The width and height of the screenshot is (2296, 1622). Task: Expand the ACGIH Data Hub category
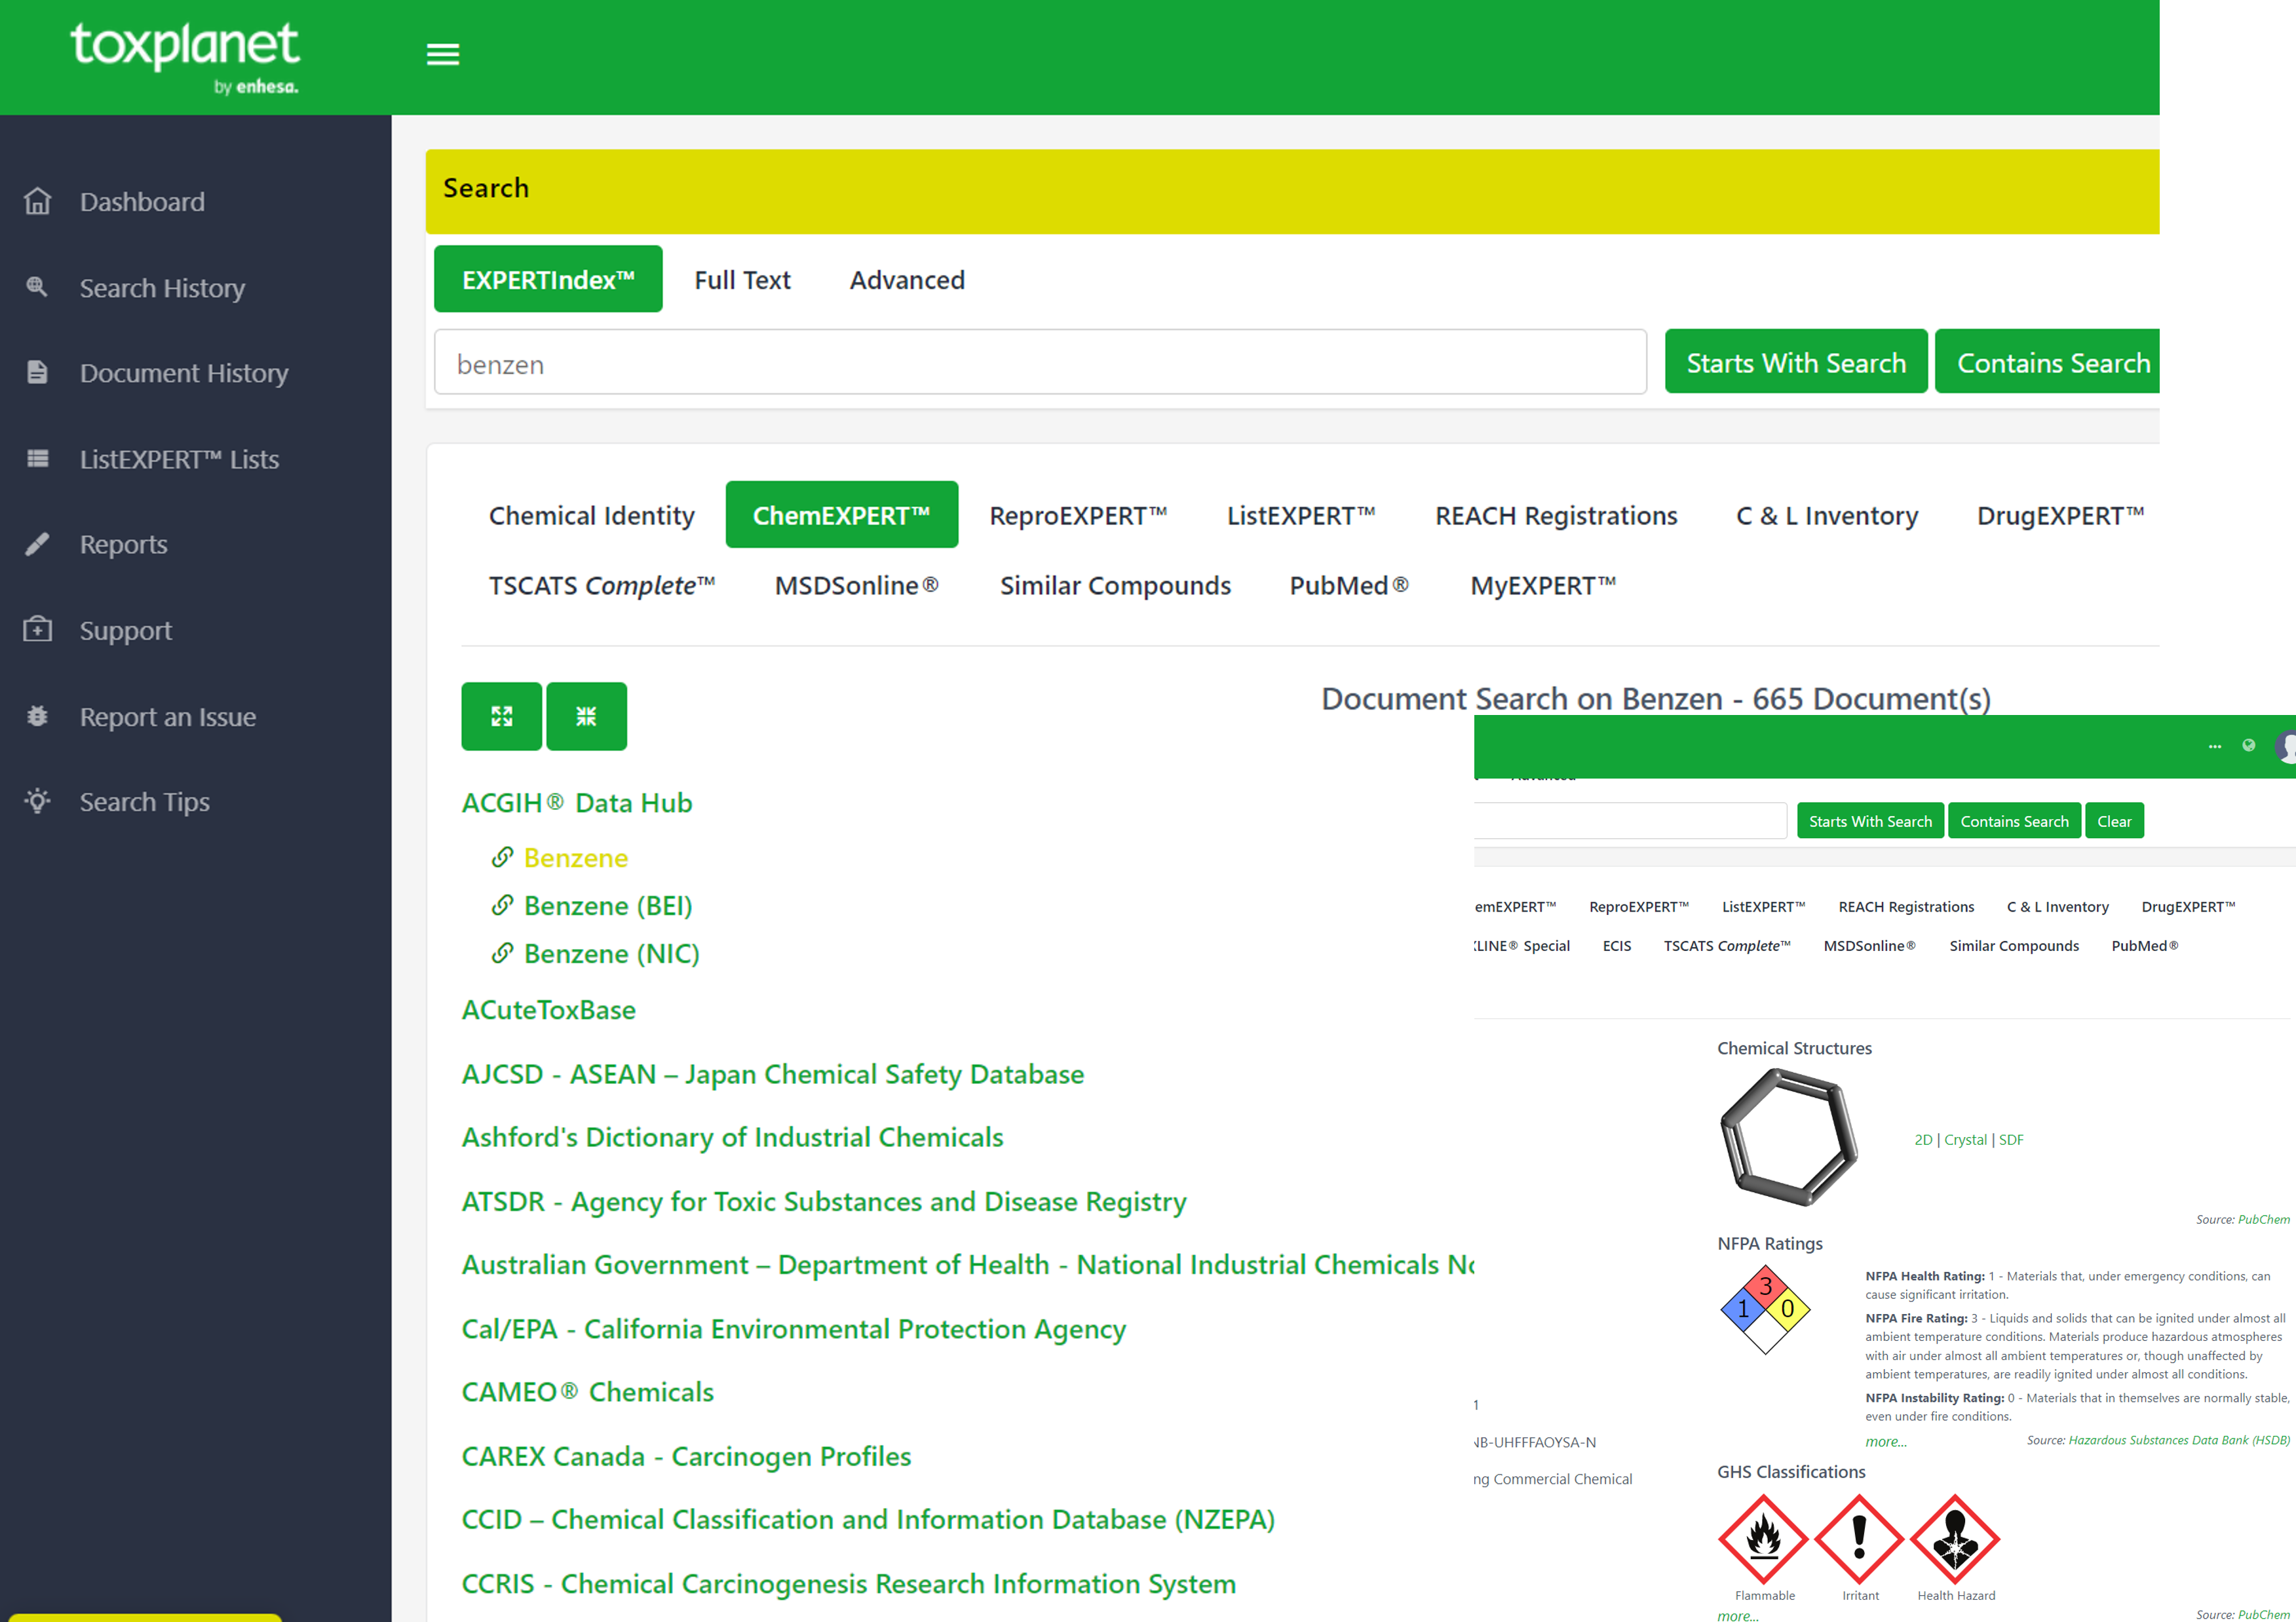576,803
